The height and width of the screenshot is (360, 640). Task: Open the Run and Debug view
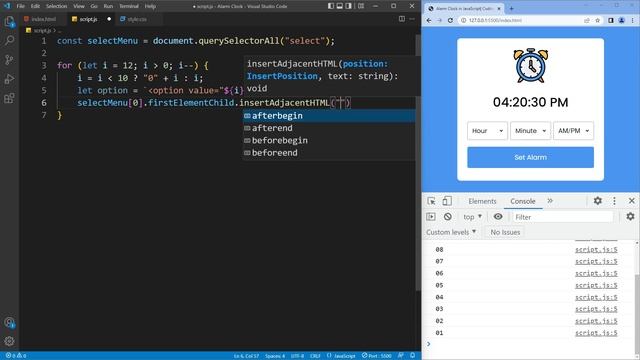[9, 79]
